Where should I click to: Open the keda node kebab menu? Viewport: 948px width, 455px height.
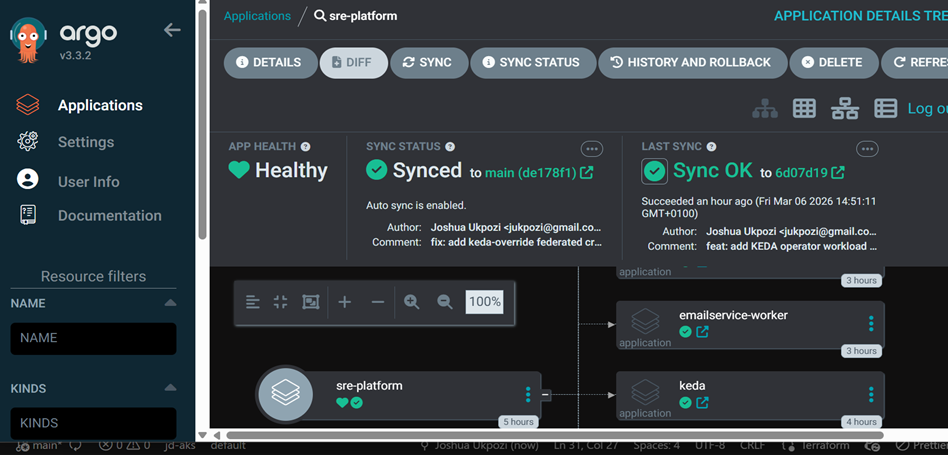[871, 395]
